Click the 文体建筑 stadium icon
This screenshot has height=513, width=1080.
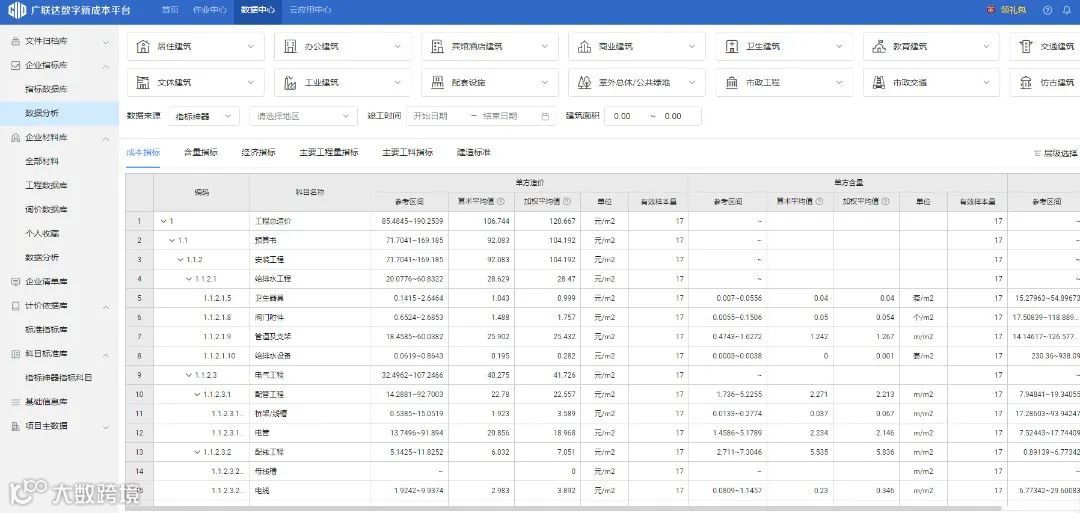coord(143,82)
